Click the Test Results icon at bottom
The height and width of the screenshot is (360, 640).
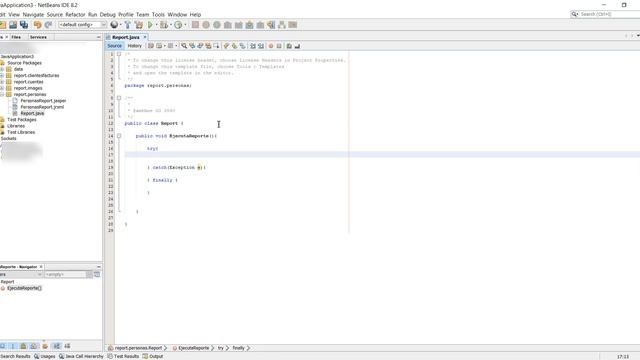(x=110, y=356)
